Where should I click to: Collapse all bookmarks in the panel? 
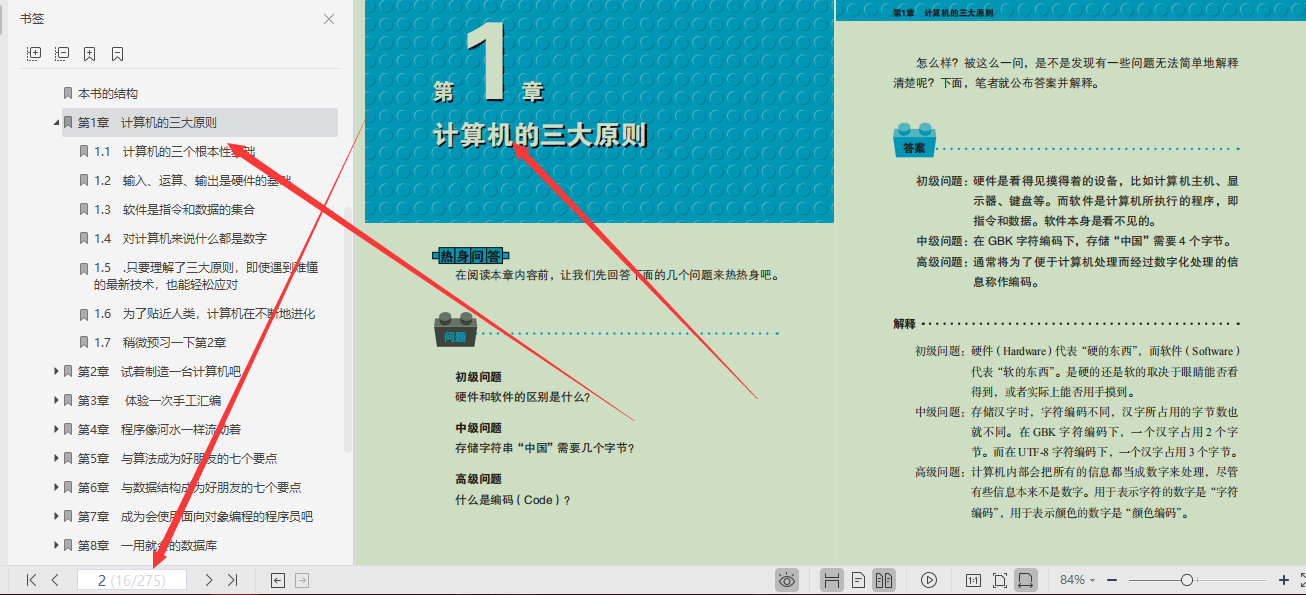pos(61,53)
